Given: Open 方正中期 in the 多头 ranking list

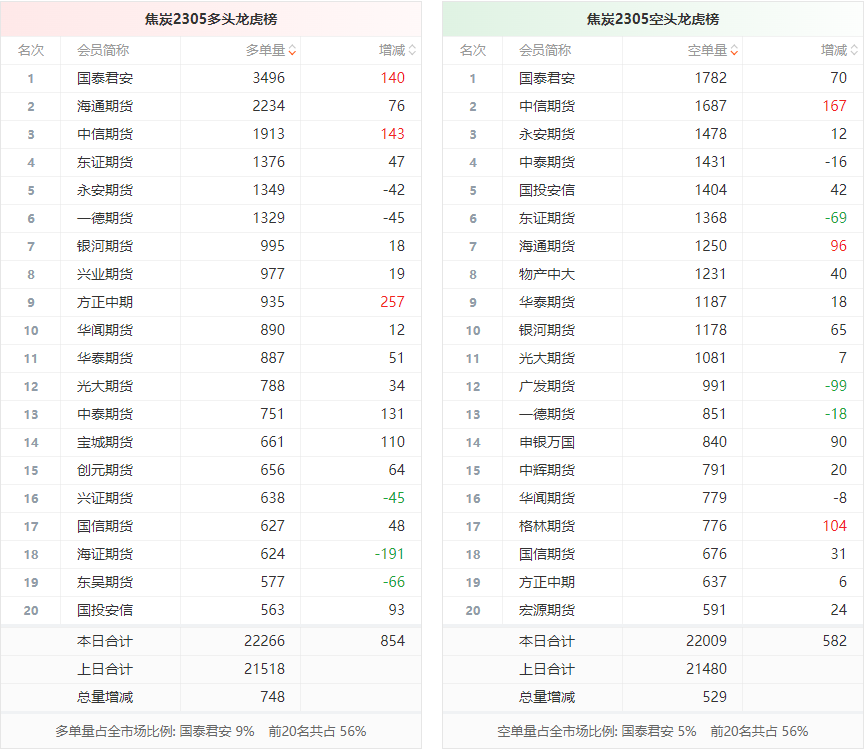Looking at the screenshot, I should (x=104, y=302).
